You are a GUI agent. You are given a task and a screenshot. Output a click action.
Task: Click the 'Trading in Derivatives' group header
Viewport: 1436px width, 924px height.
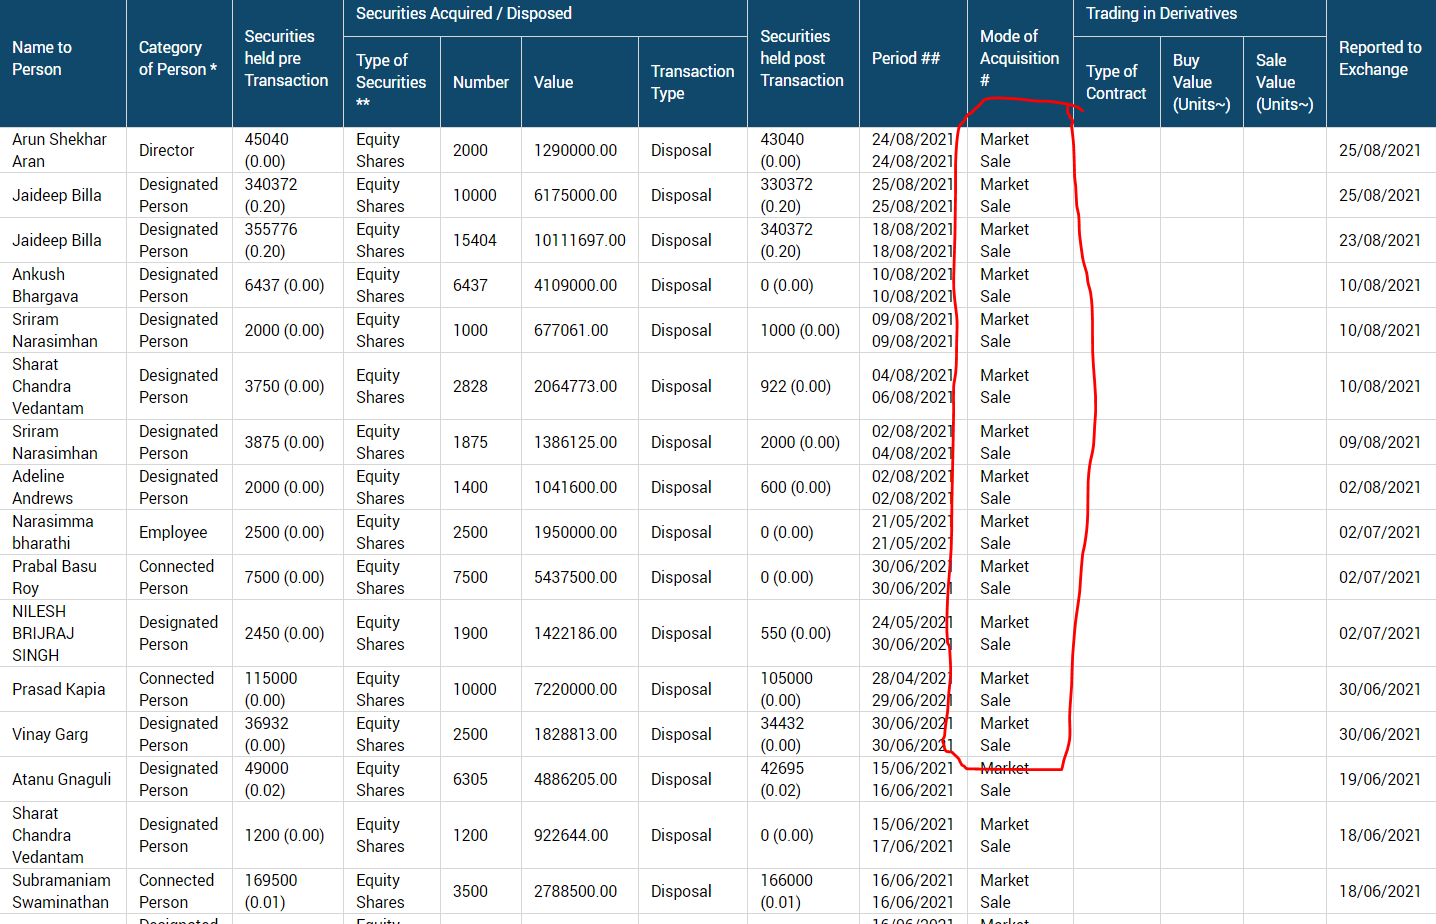[x=1161, y=14]
